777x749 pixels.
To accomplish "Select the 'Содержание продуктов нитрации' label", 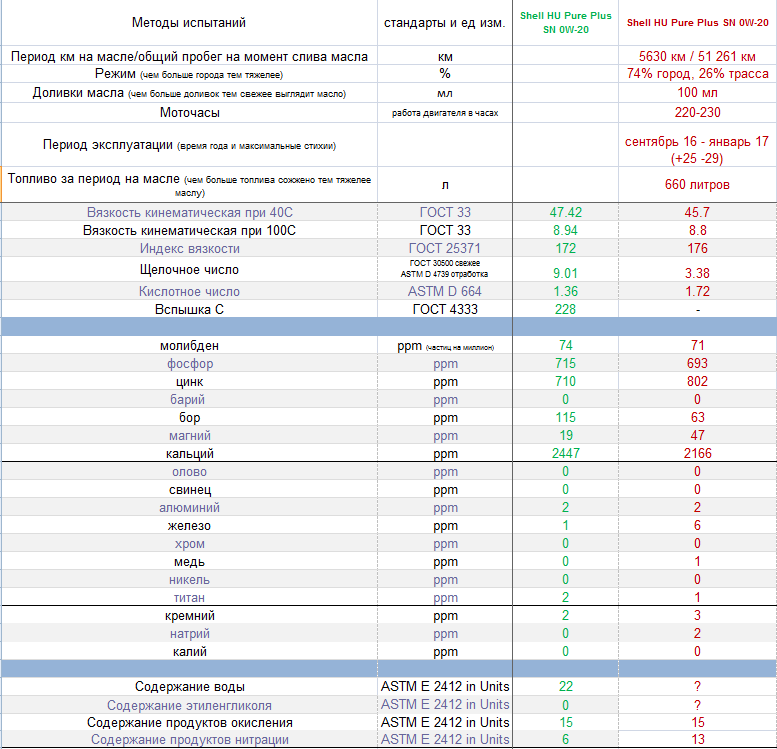I will (190, 740).
